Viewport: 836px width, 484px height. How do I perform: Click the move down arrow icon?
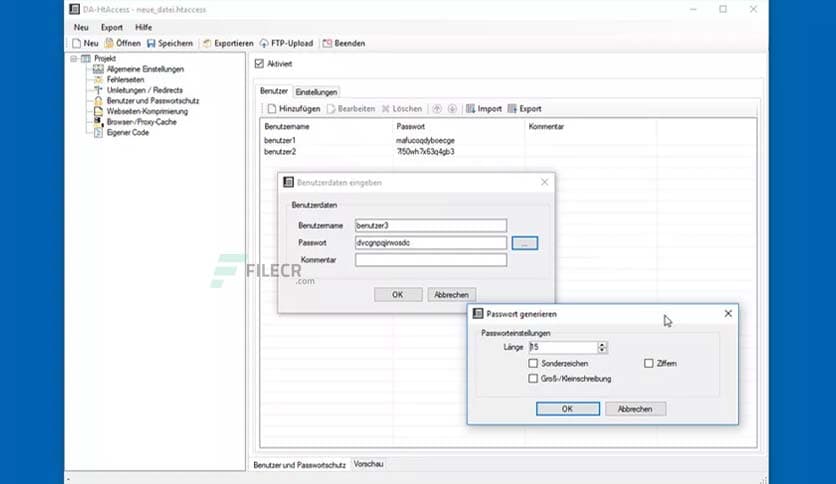coord(452,109)
